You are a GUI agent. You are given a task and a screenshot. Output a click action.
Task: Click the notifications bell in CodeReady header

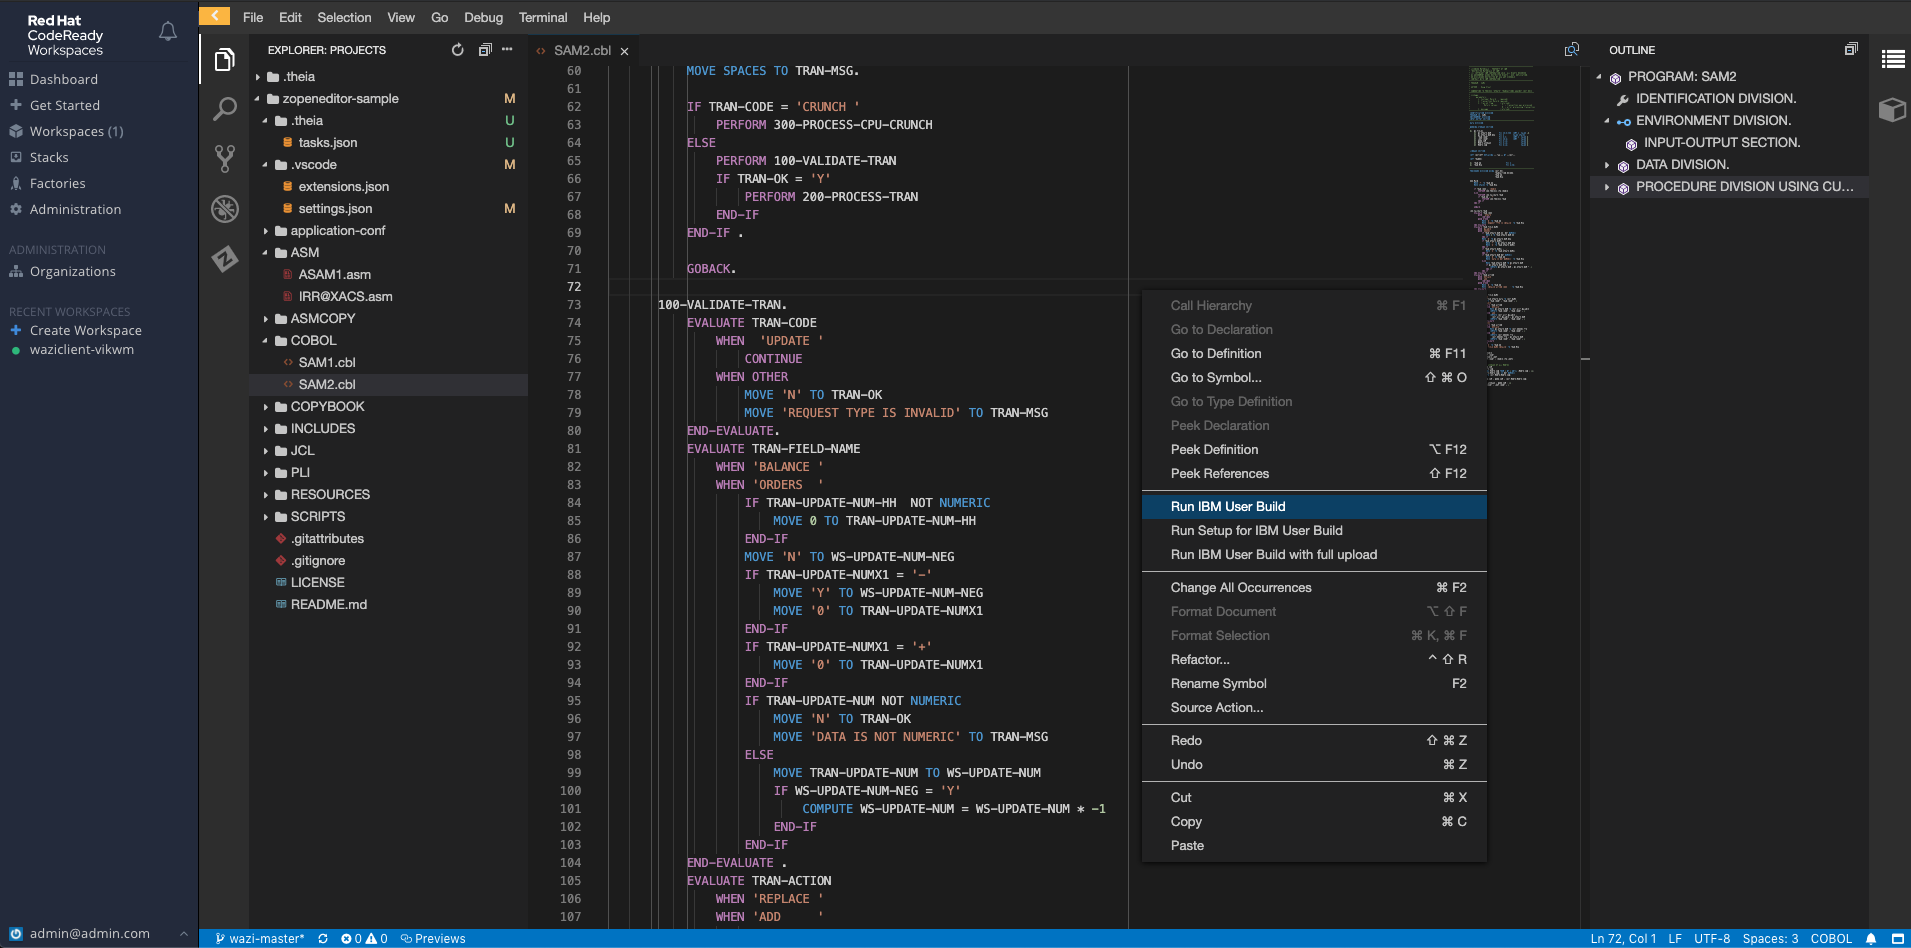pos(168,32)
